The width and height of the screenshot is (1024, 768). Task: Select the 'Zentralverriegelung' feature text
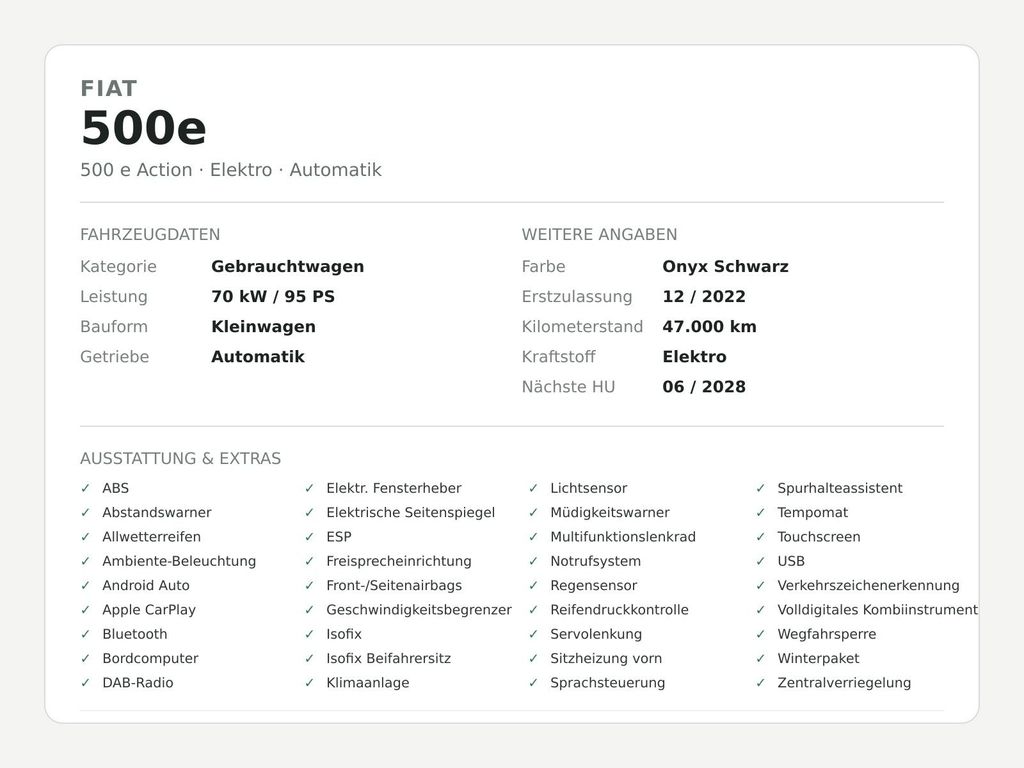(844, 682)
